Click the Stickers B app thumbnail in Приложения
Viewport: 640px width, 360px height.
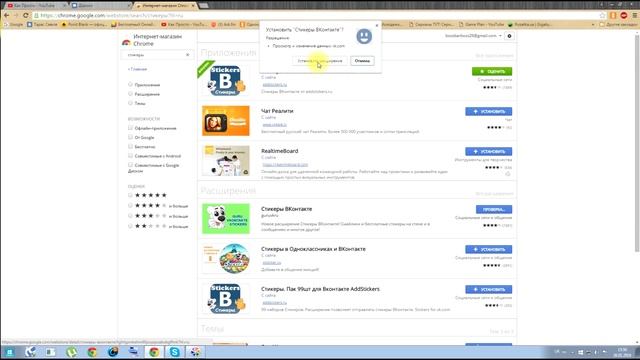(x=226, y=81)
